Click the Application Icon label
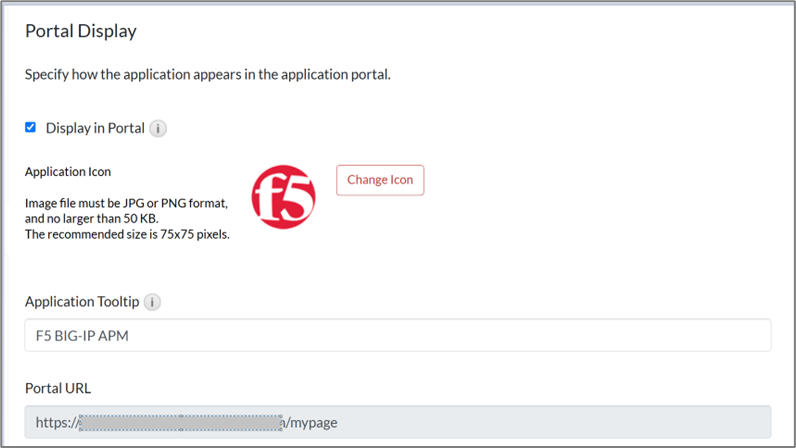This screenshot has width=796, height=448. (x=68, y=172)
